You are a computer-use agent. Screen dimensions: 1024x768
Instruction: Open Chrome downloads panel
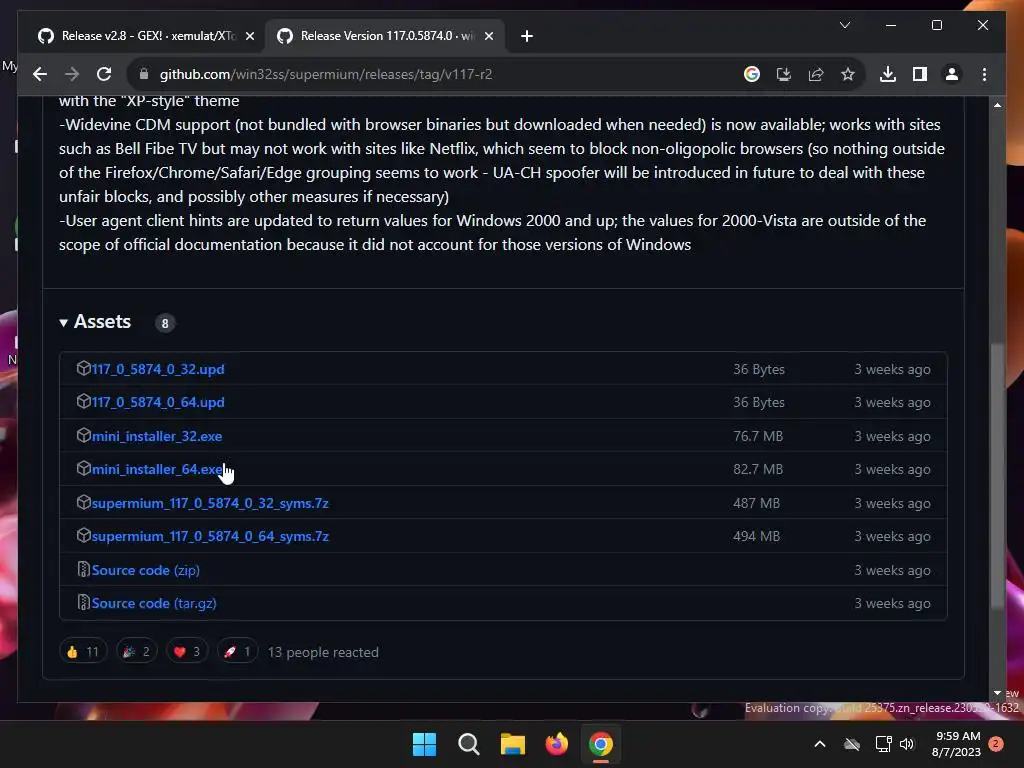point(888,74)
